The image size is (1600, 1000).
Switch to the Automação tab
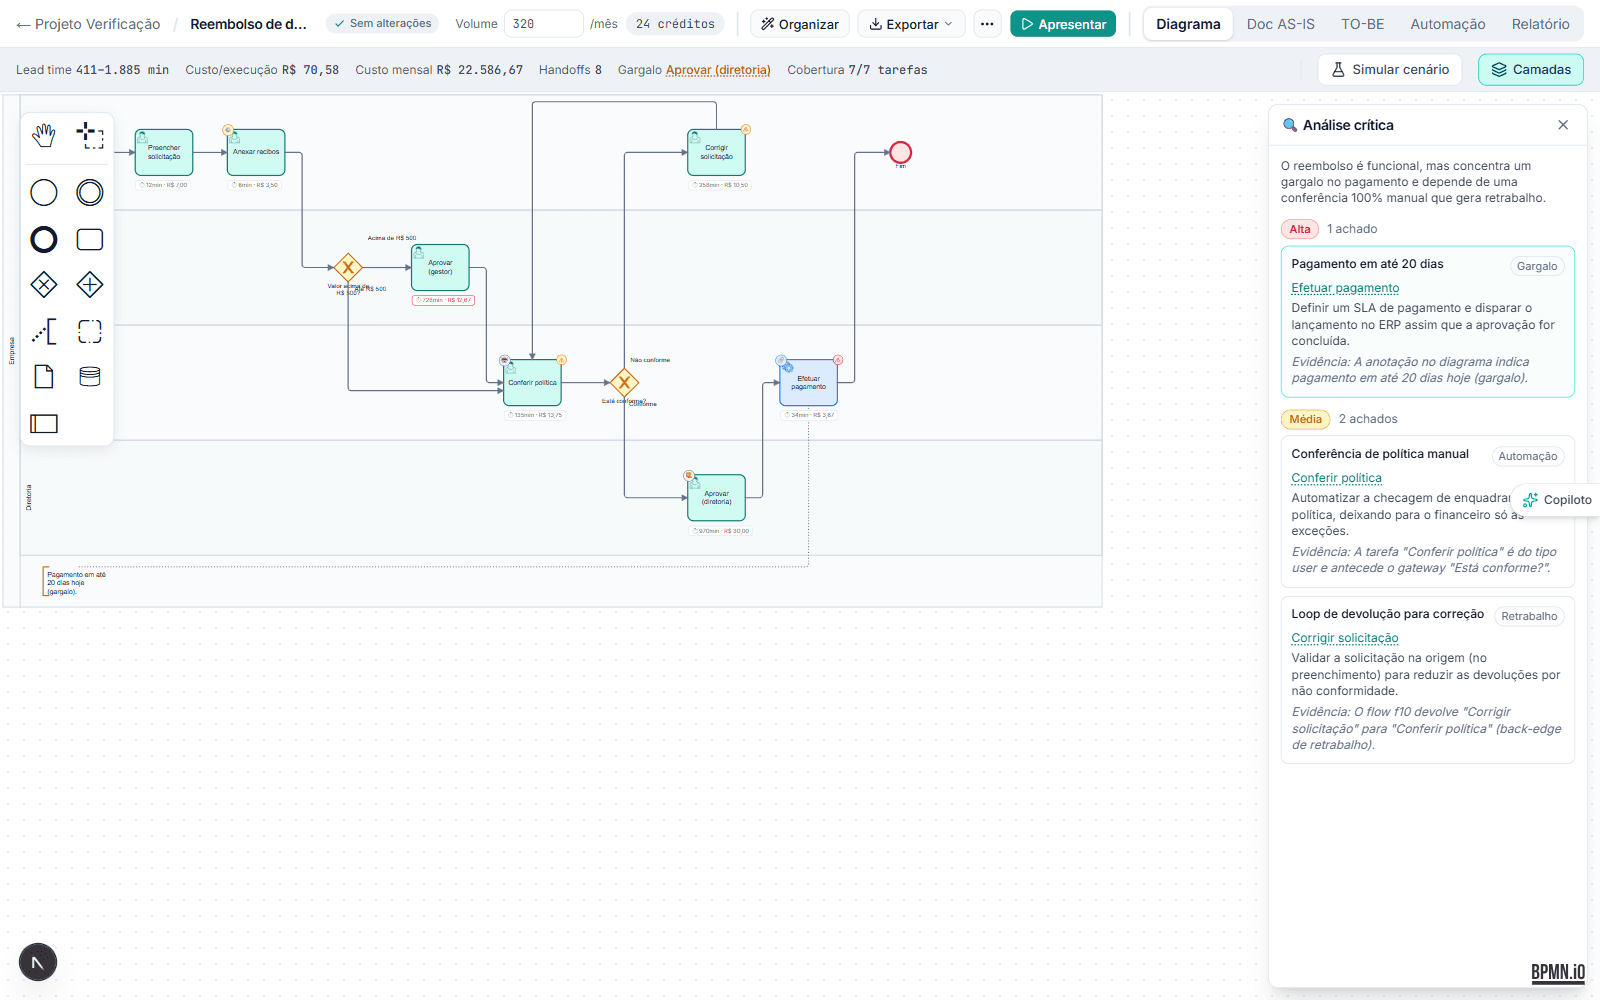tap(1448, 24)
